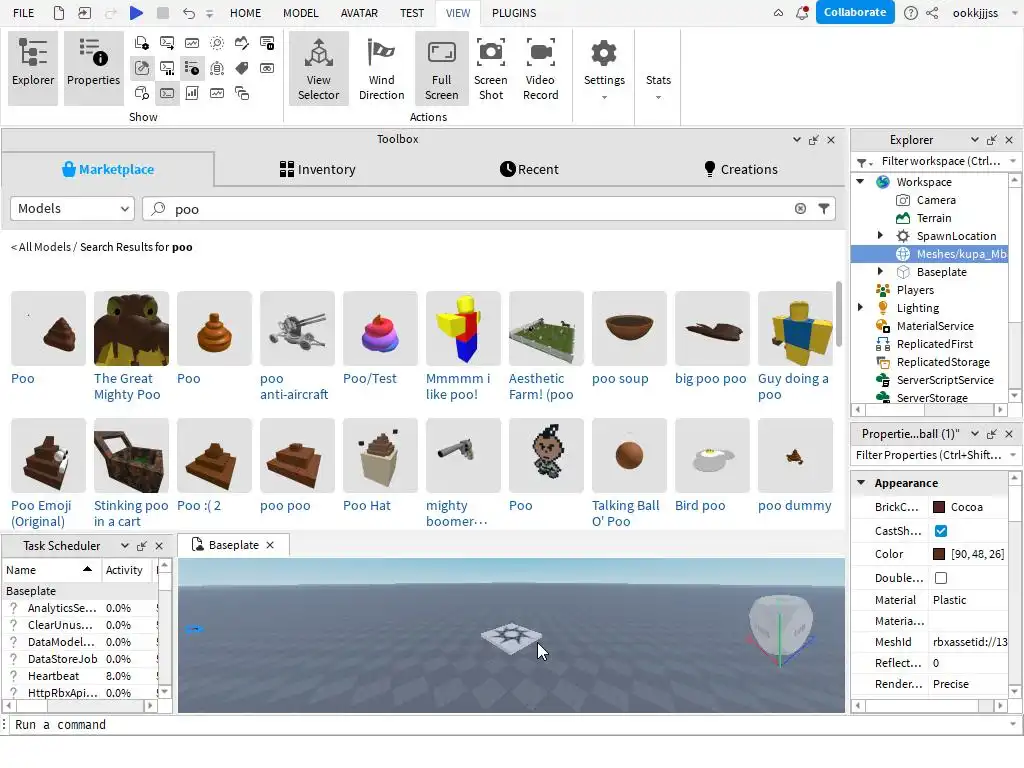
Task: Open the Recent tab in Toolbox
Action: pyautogui.click(x=529, y=169)
